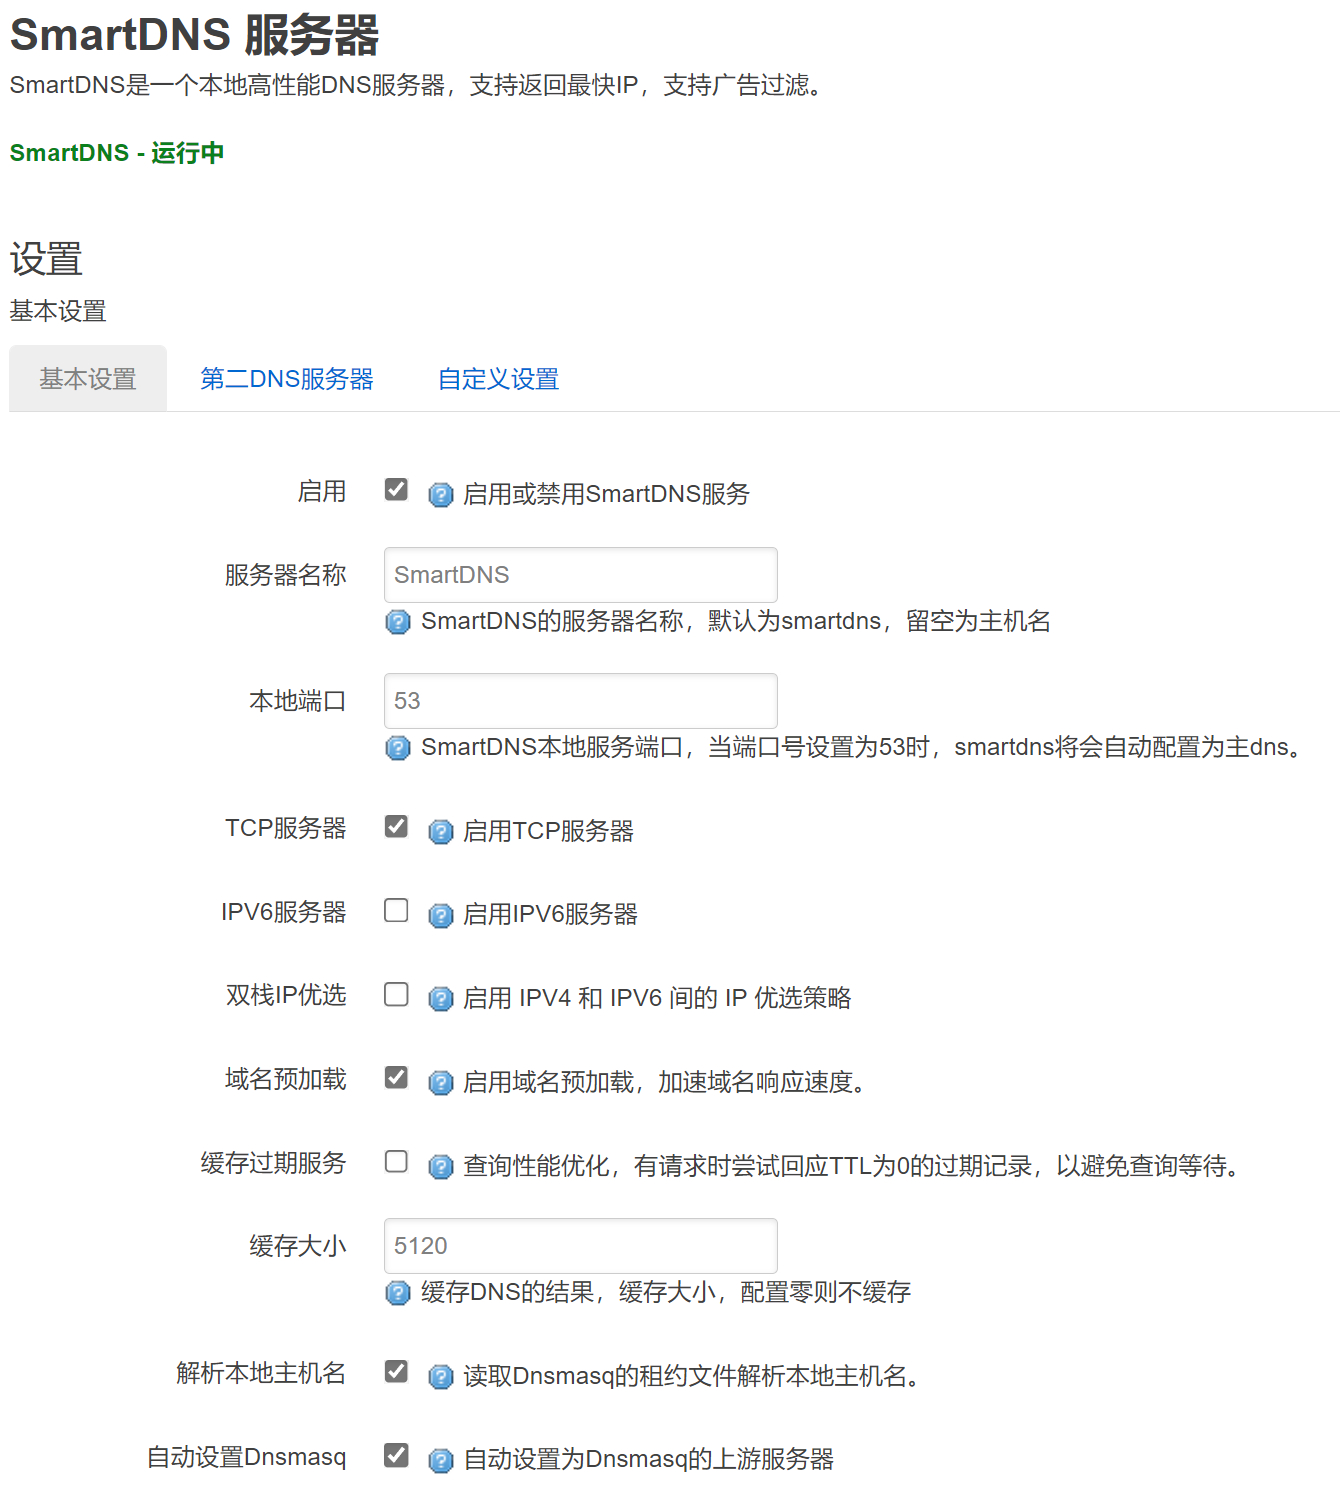The height and width of the screenshot is (1486, 1340).
Task: Click the 本地端口 input showing 53
Action: pyautogui.click(x=580, y=701)
